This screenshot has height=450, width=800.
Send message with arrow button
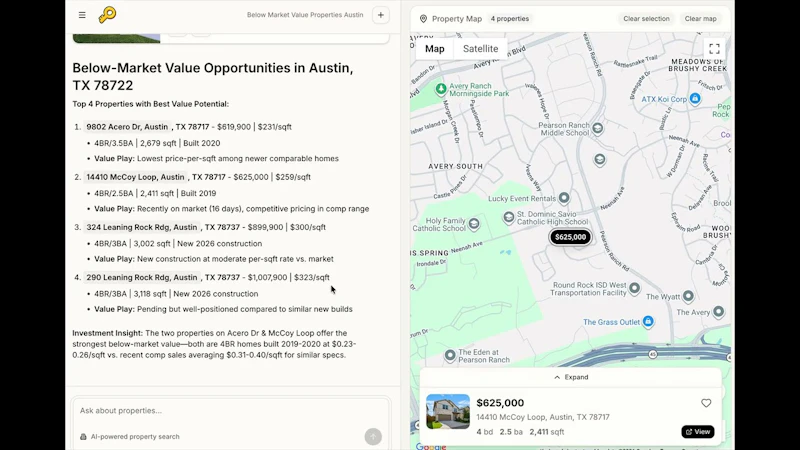pos(373,437)
